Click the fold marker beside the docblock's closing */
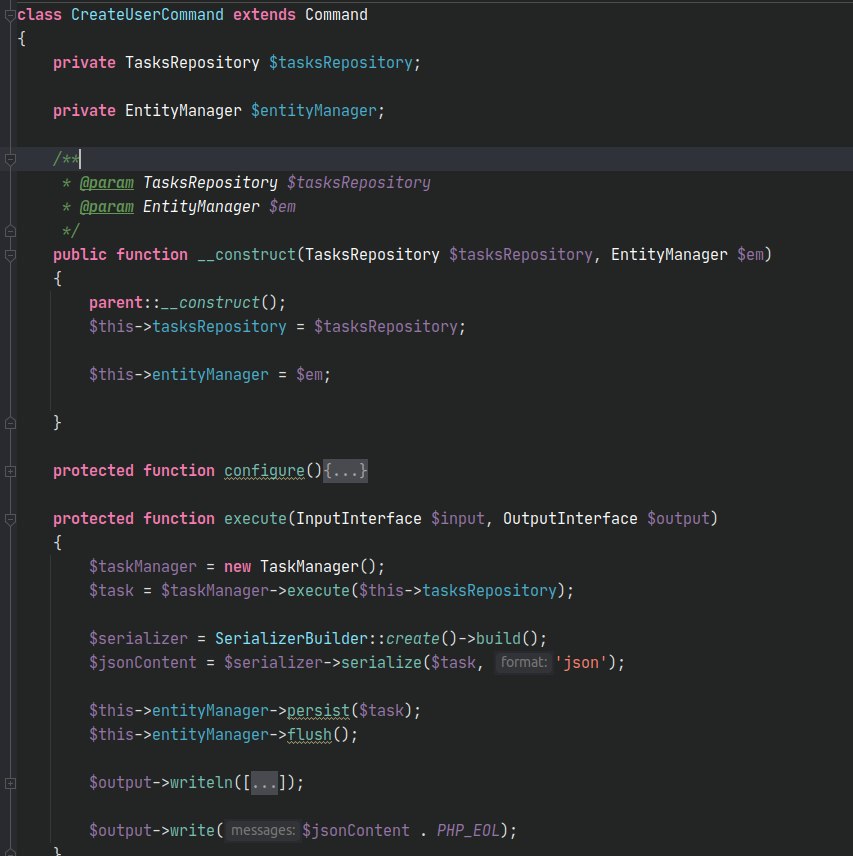This screenshot has width=853, height=856. pos(10,231)
